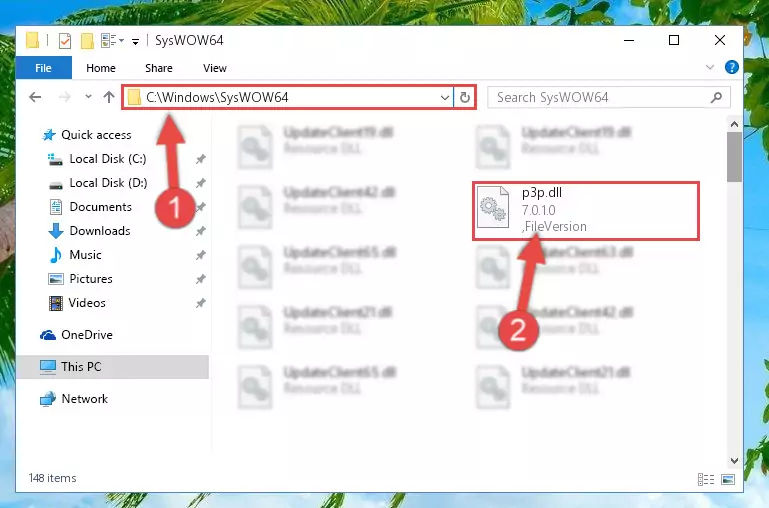
Task: Open Explorer help question mark
Action: 731,67
